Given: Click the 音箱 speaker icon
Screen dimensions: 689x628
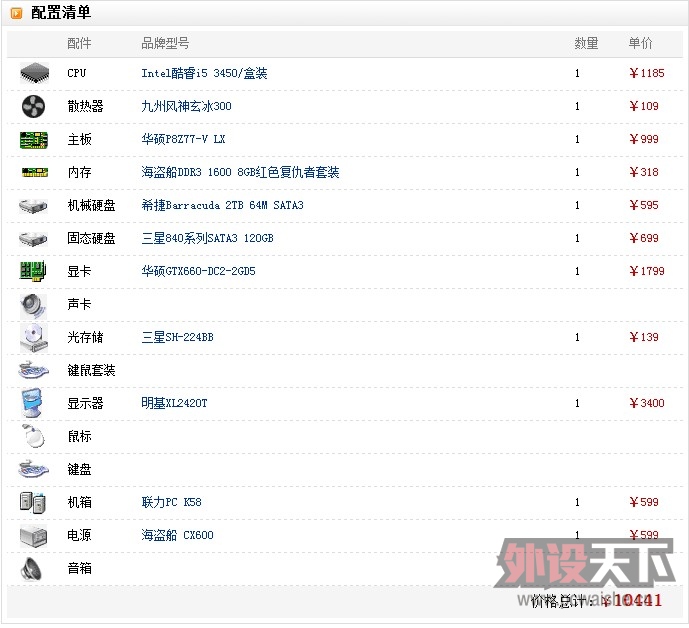Looking at the screenshot, I should click(x=31, y=569).
